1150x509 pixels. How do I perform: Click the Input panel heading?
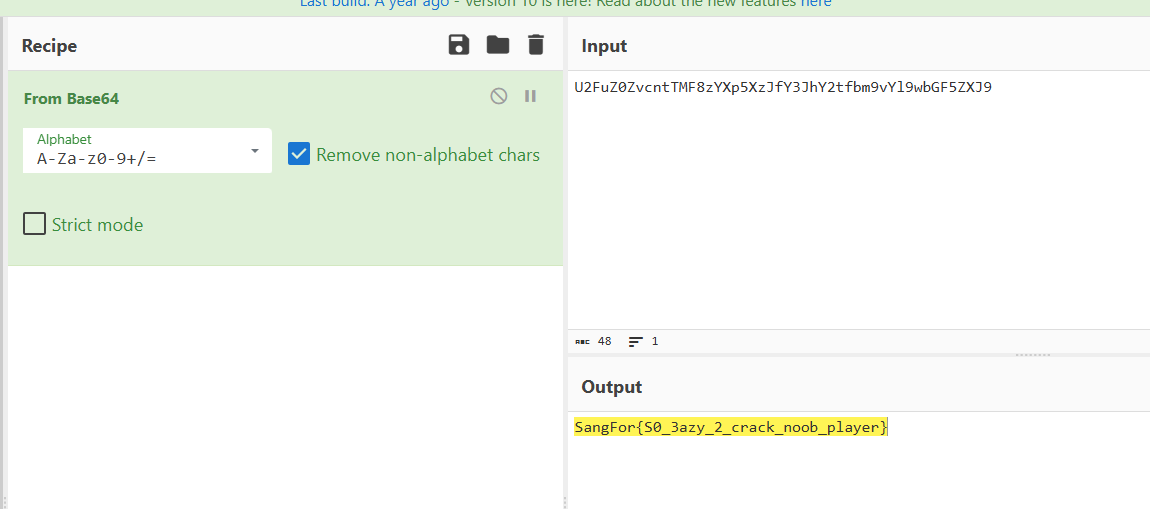click(604, 45)
